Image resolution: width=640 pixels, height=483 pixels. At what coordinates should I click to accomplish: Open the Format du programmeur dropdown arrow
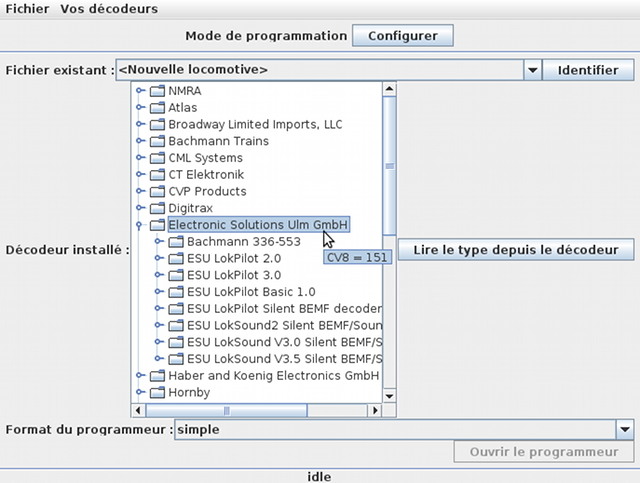point(624,429)
